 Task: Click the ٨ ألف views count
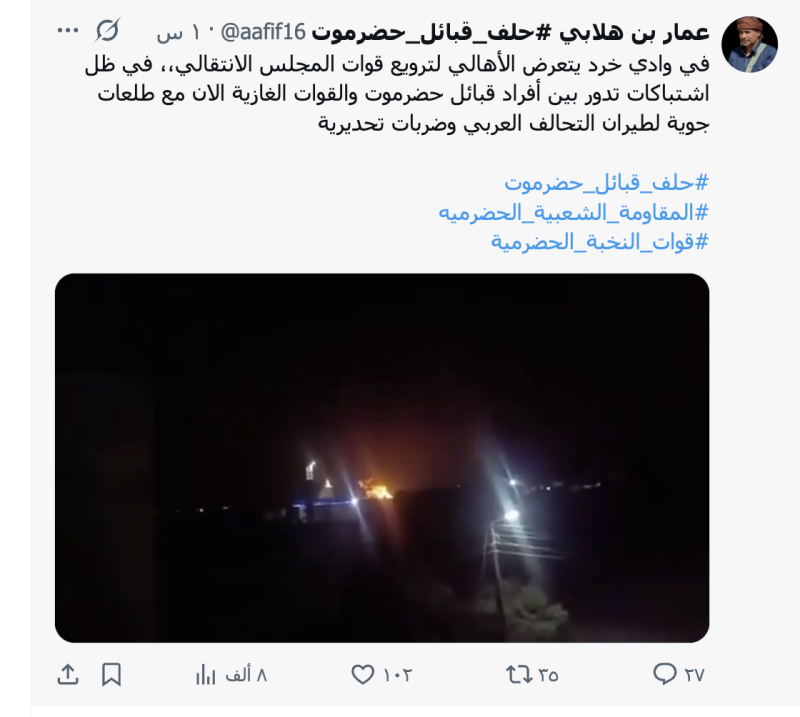point(246,675)
